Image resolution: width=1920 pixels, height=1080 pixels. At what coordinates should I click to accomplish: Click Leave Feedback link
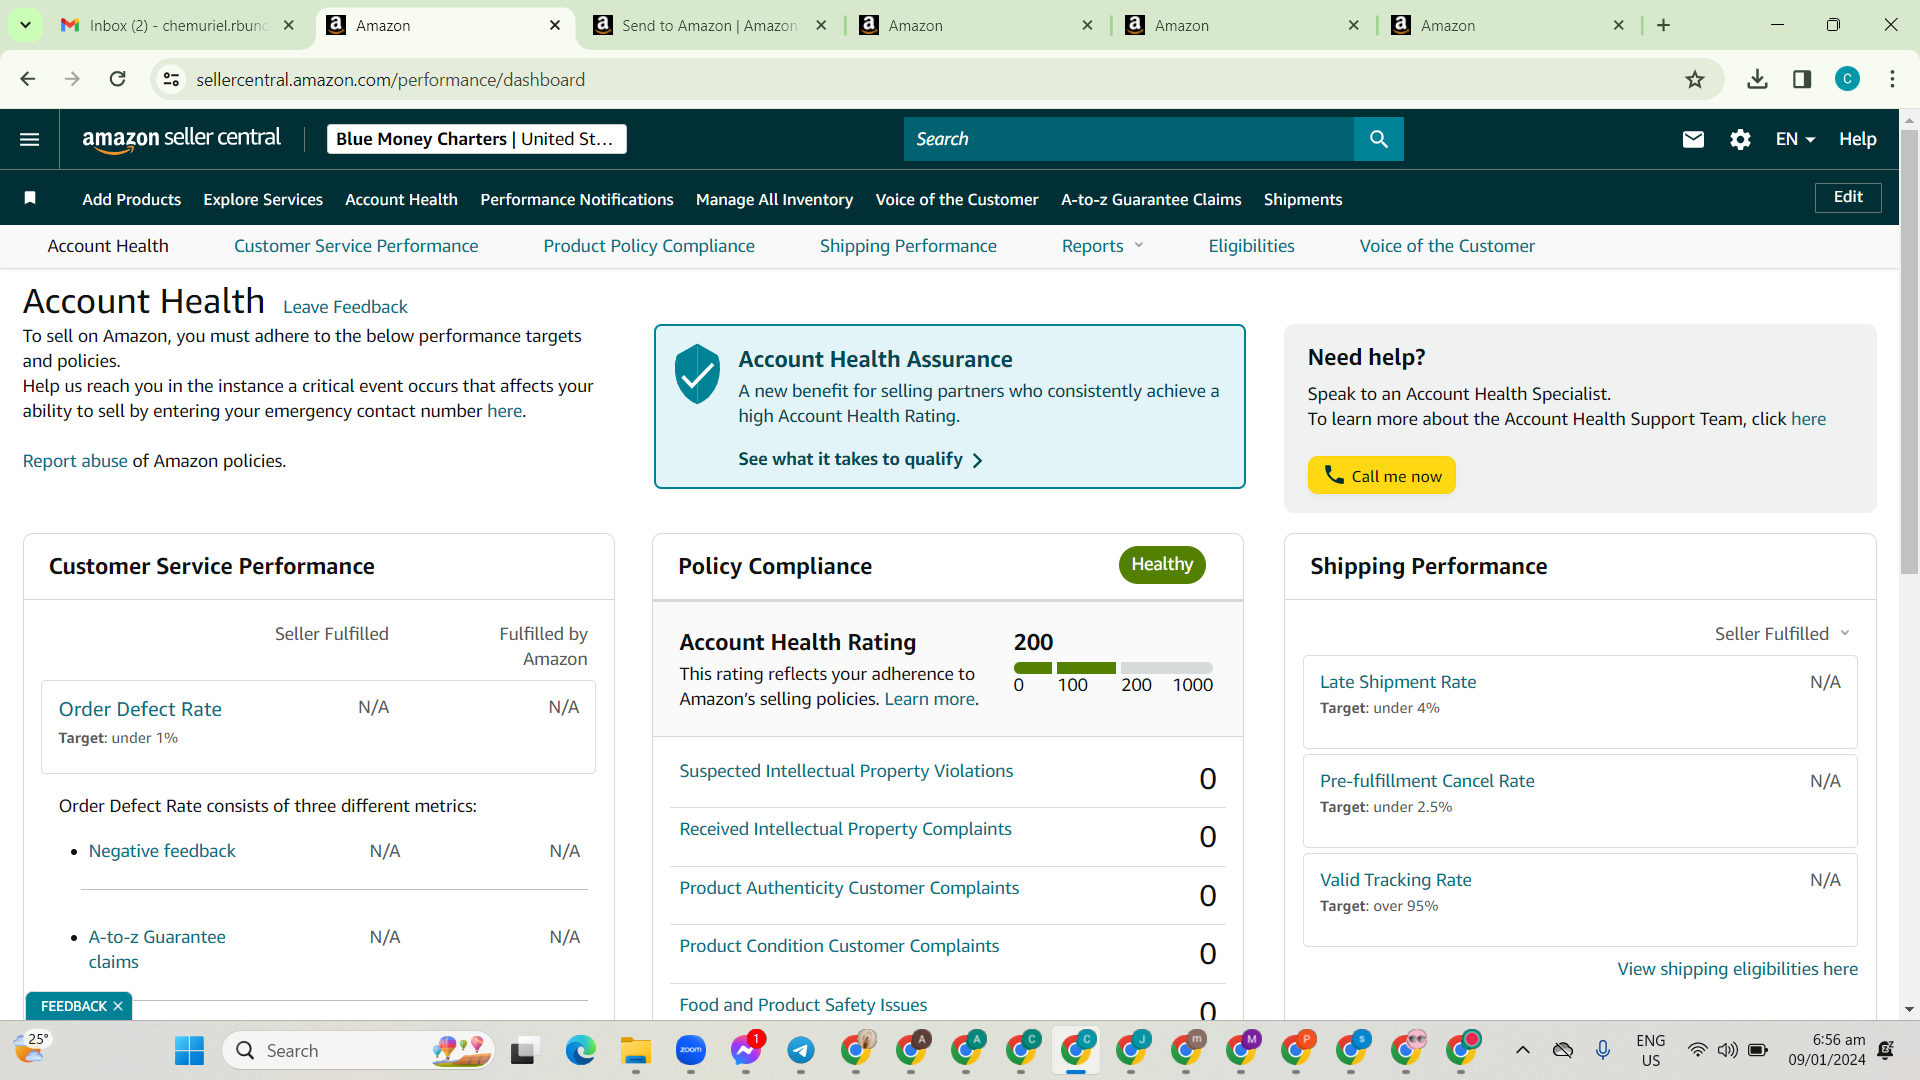[x=345, y=307]
